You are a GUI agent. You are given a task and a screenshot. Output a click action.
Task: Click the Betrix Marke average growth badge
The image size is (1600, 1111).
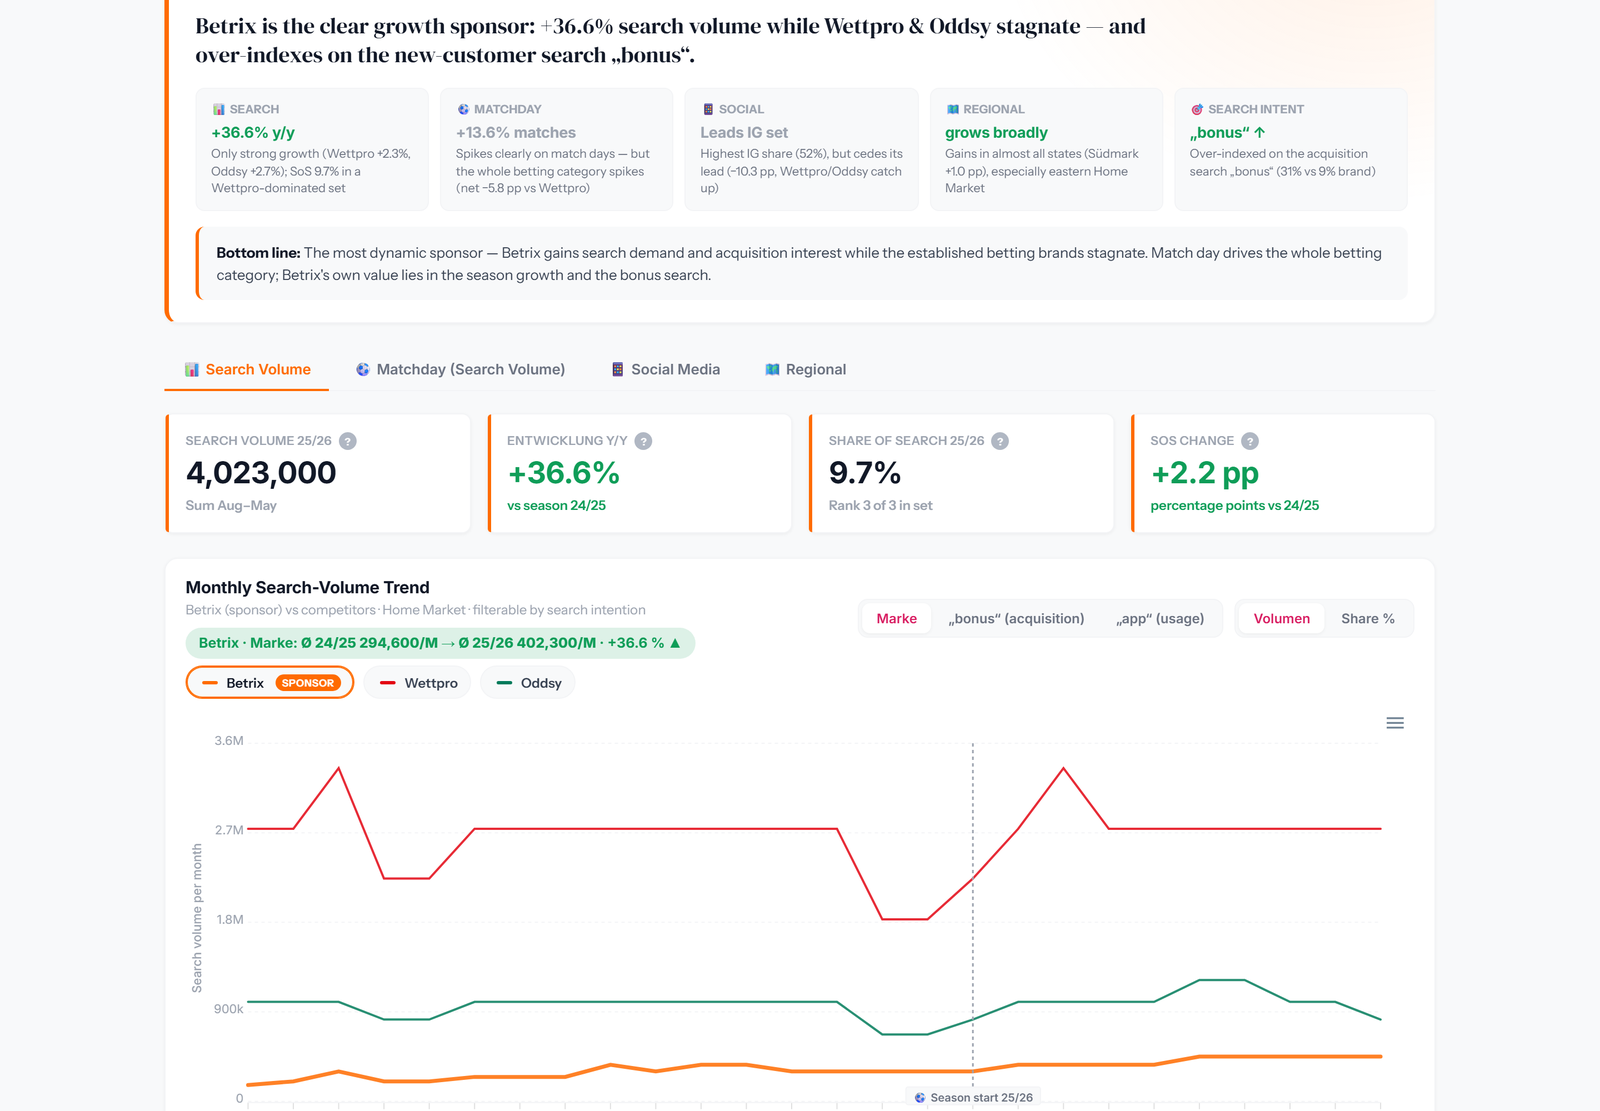click(x=440, y=643)
